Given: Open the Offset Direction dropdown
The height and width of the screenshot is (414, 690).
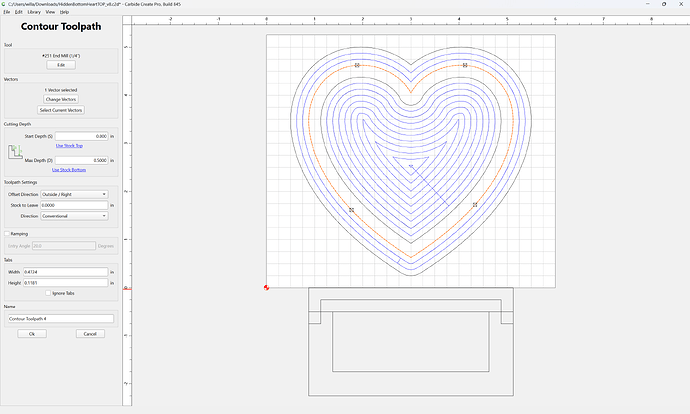Looking at the screenshot, I should [74, 194].
